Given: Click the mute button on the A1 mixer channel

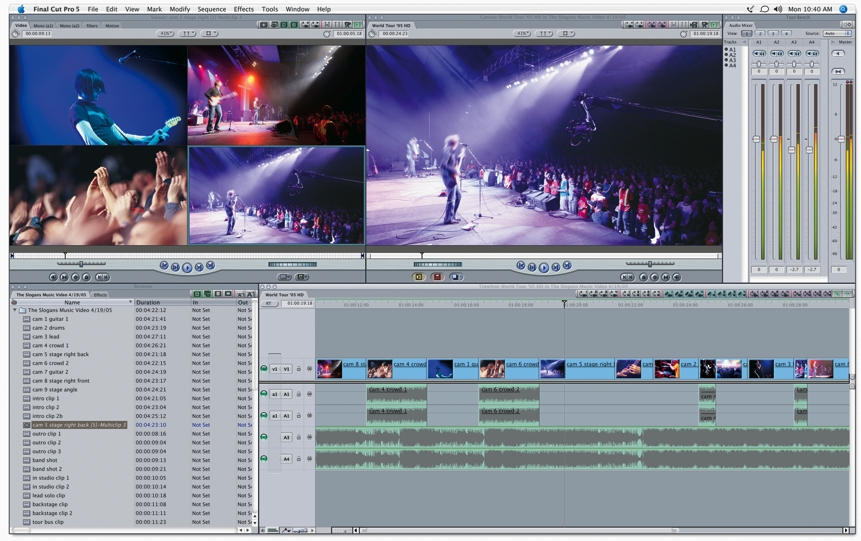Looking at the screenshot, I should coord(759,53).
